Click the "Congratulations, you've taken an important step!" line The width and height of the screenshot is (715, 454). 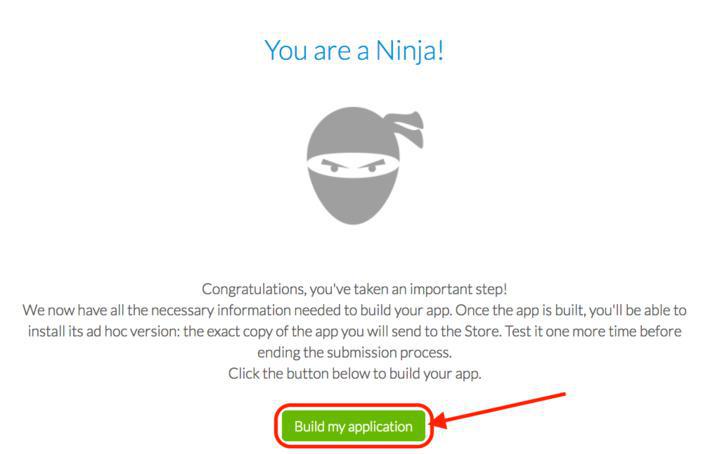coord(356,289)
